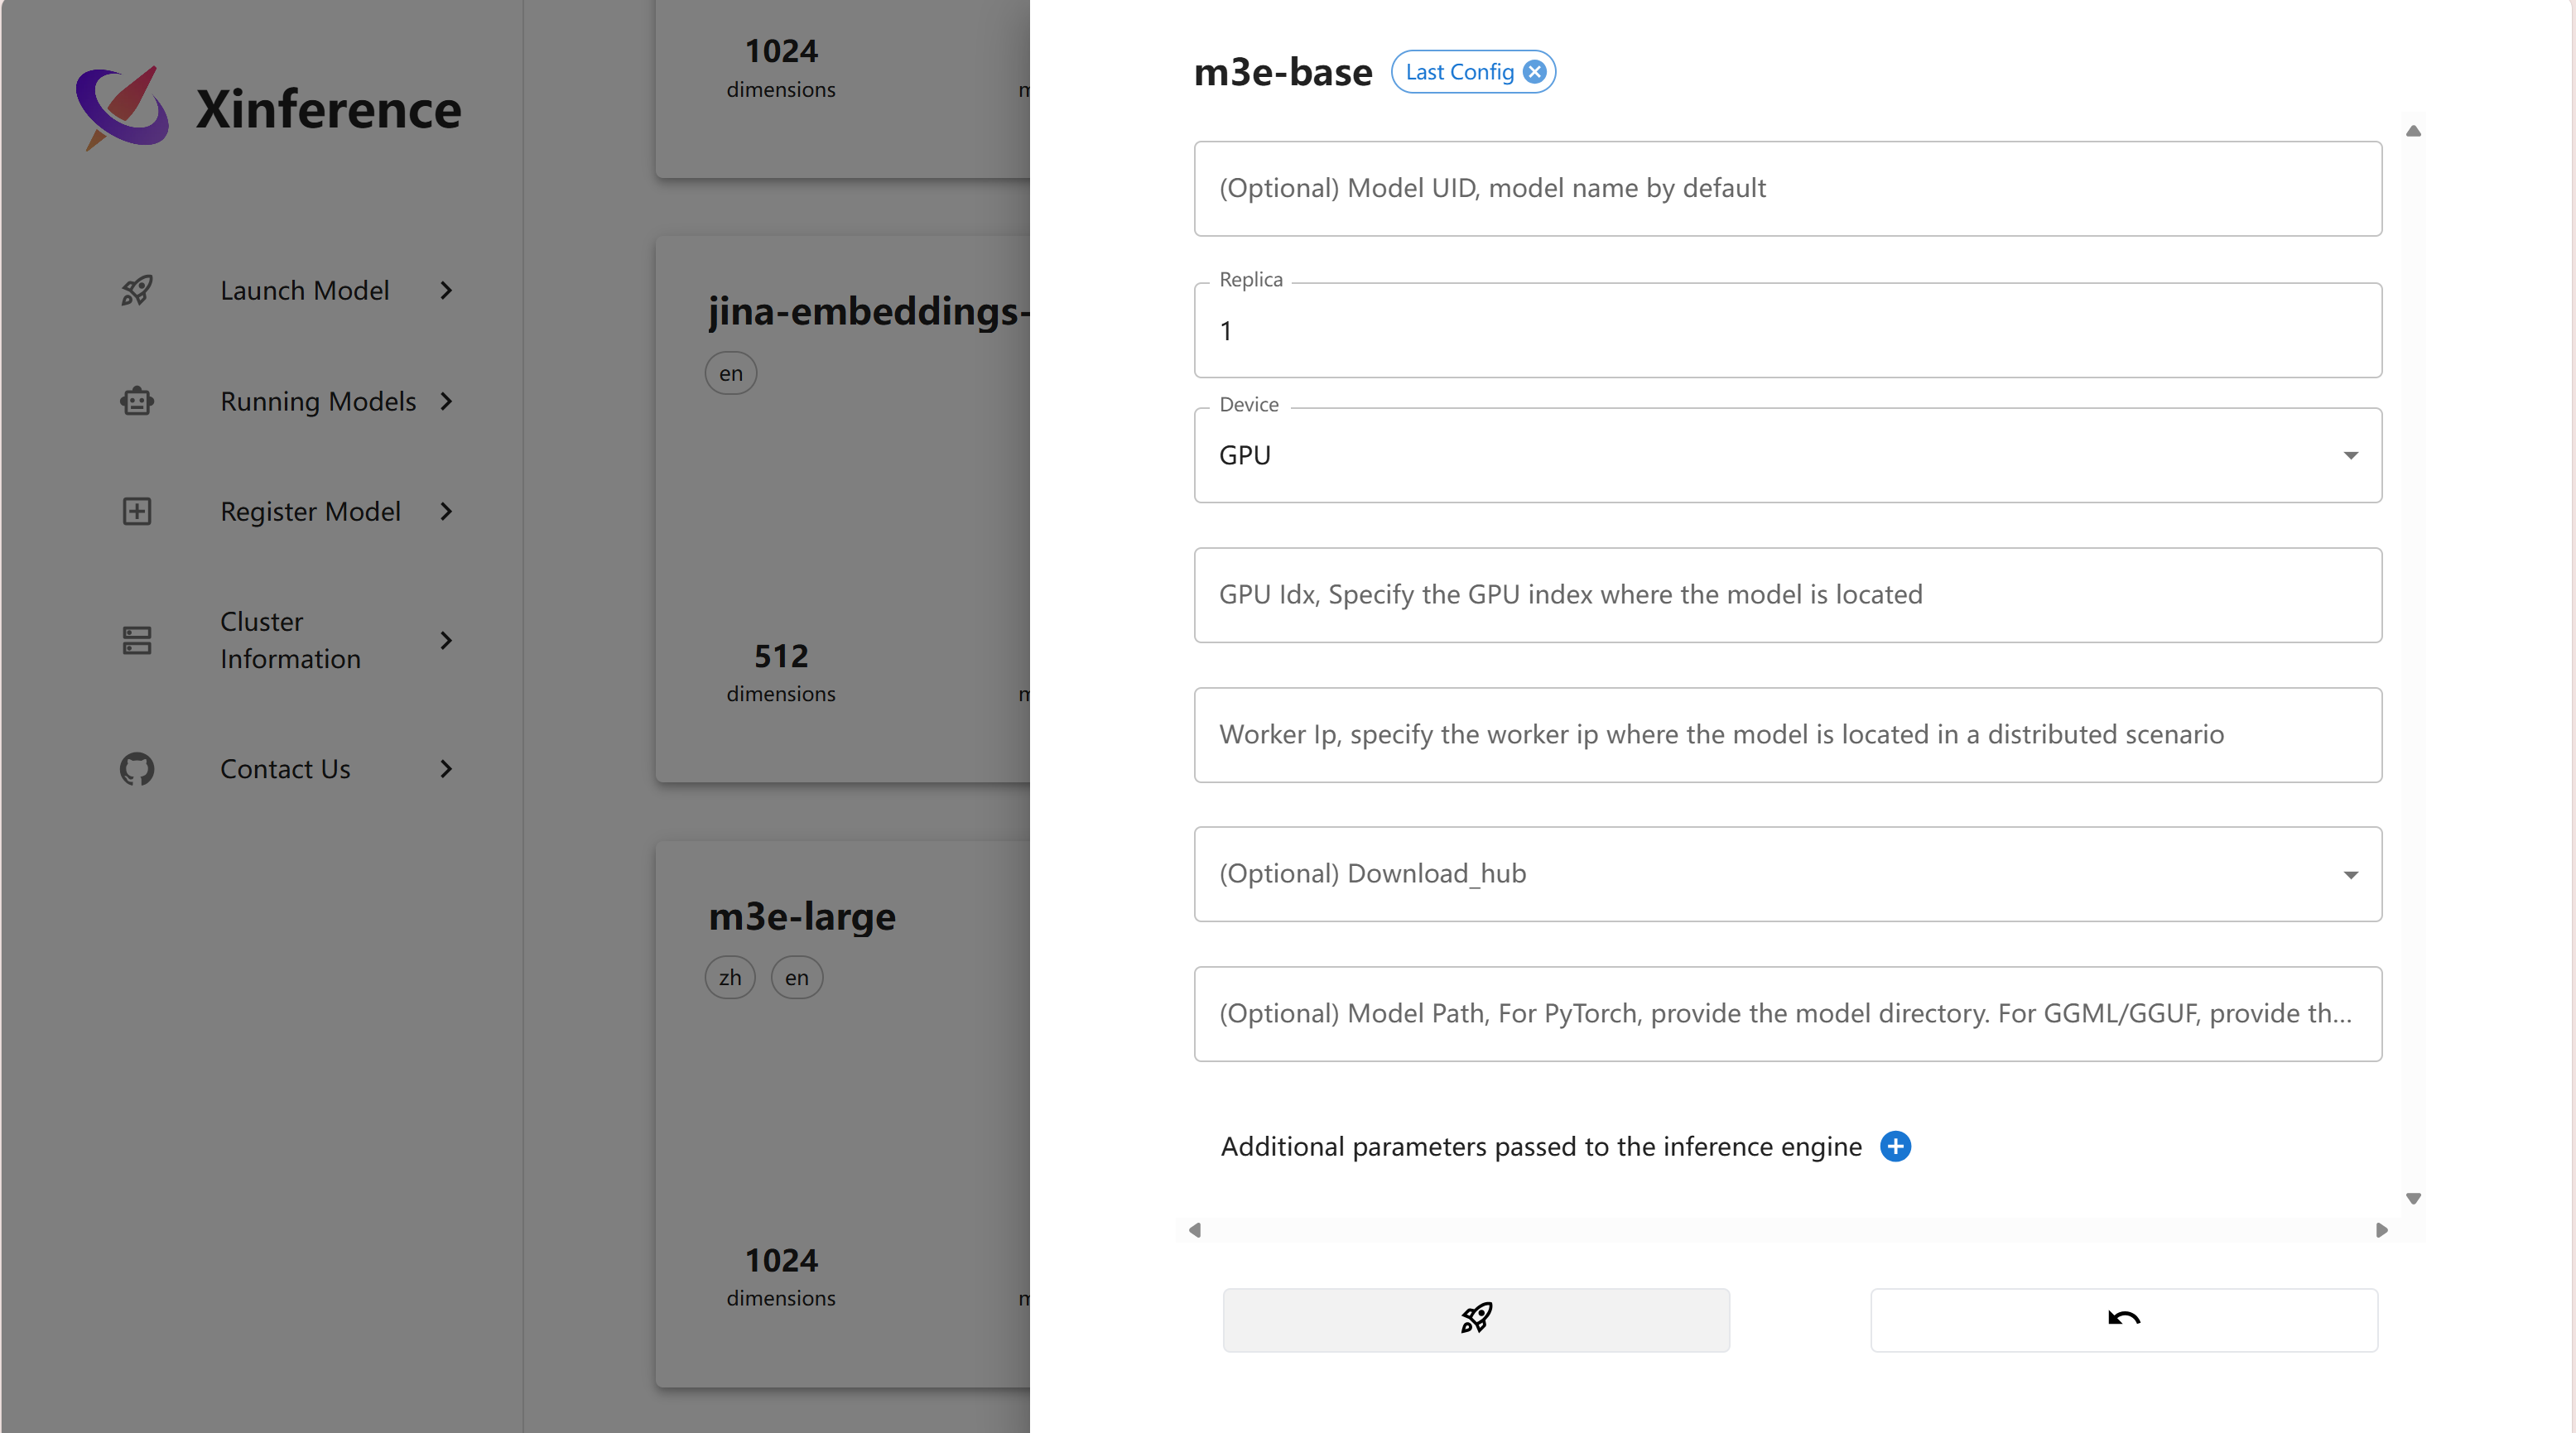Click the scroll down arrow of the form

(2413, 1198)
